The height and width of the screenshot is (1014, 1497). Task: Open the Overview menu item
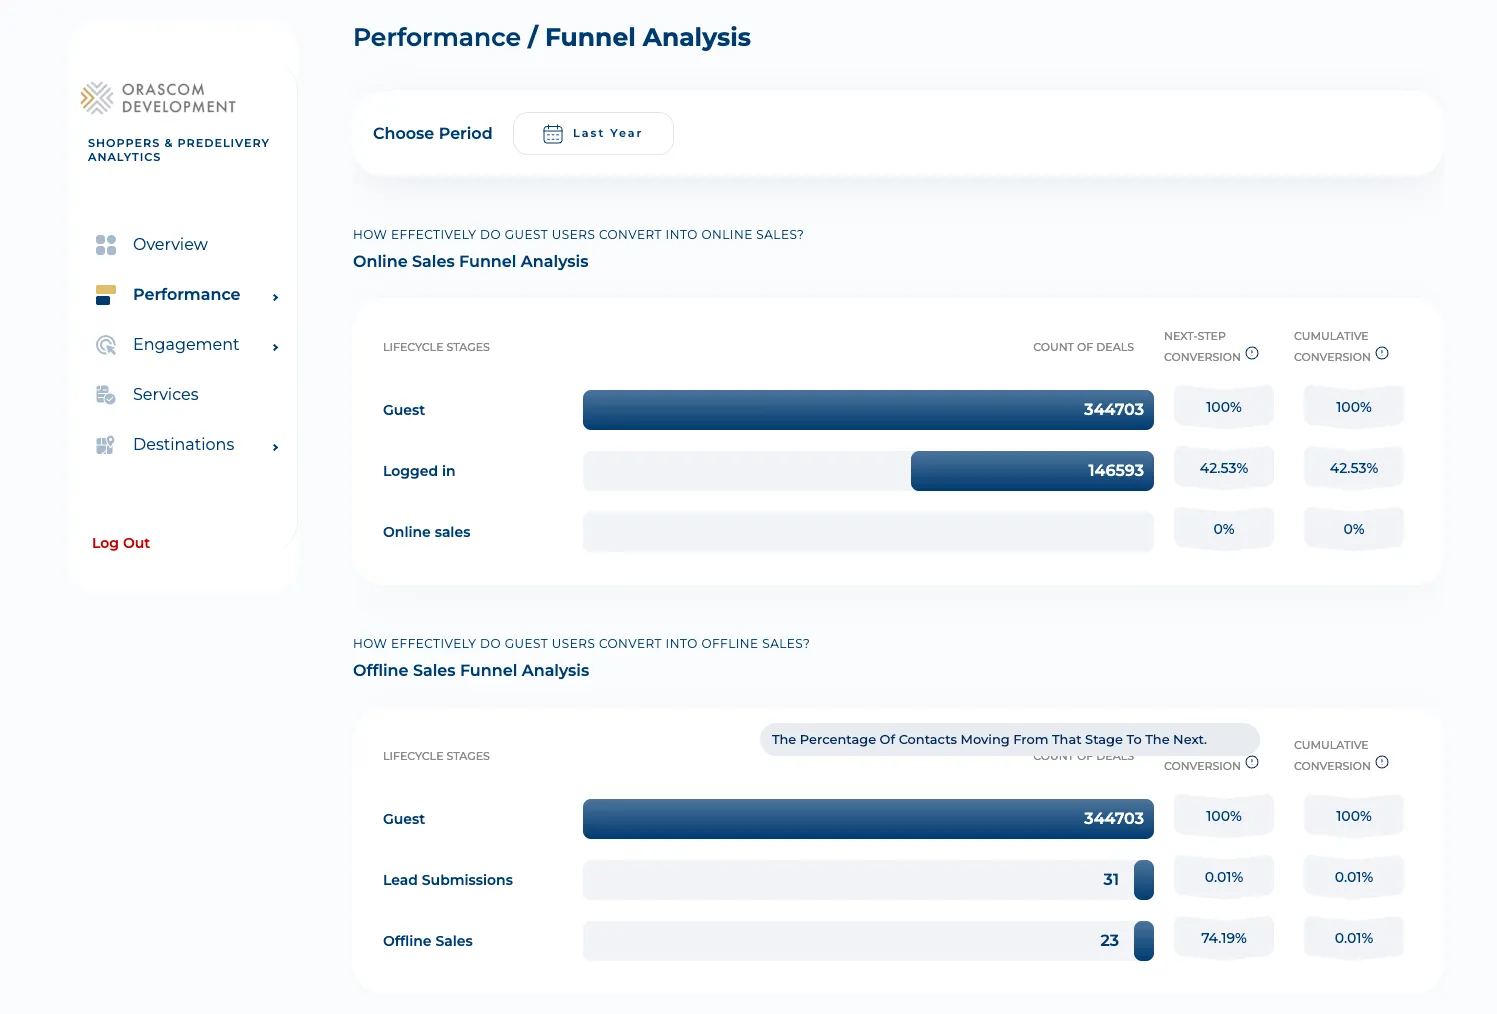(x=170, y=244)
